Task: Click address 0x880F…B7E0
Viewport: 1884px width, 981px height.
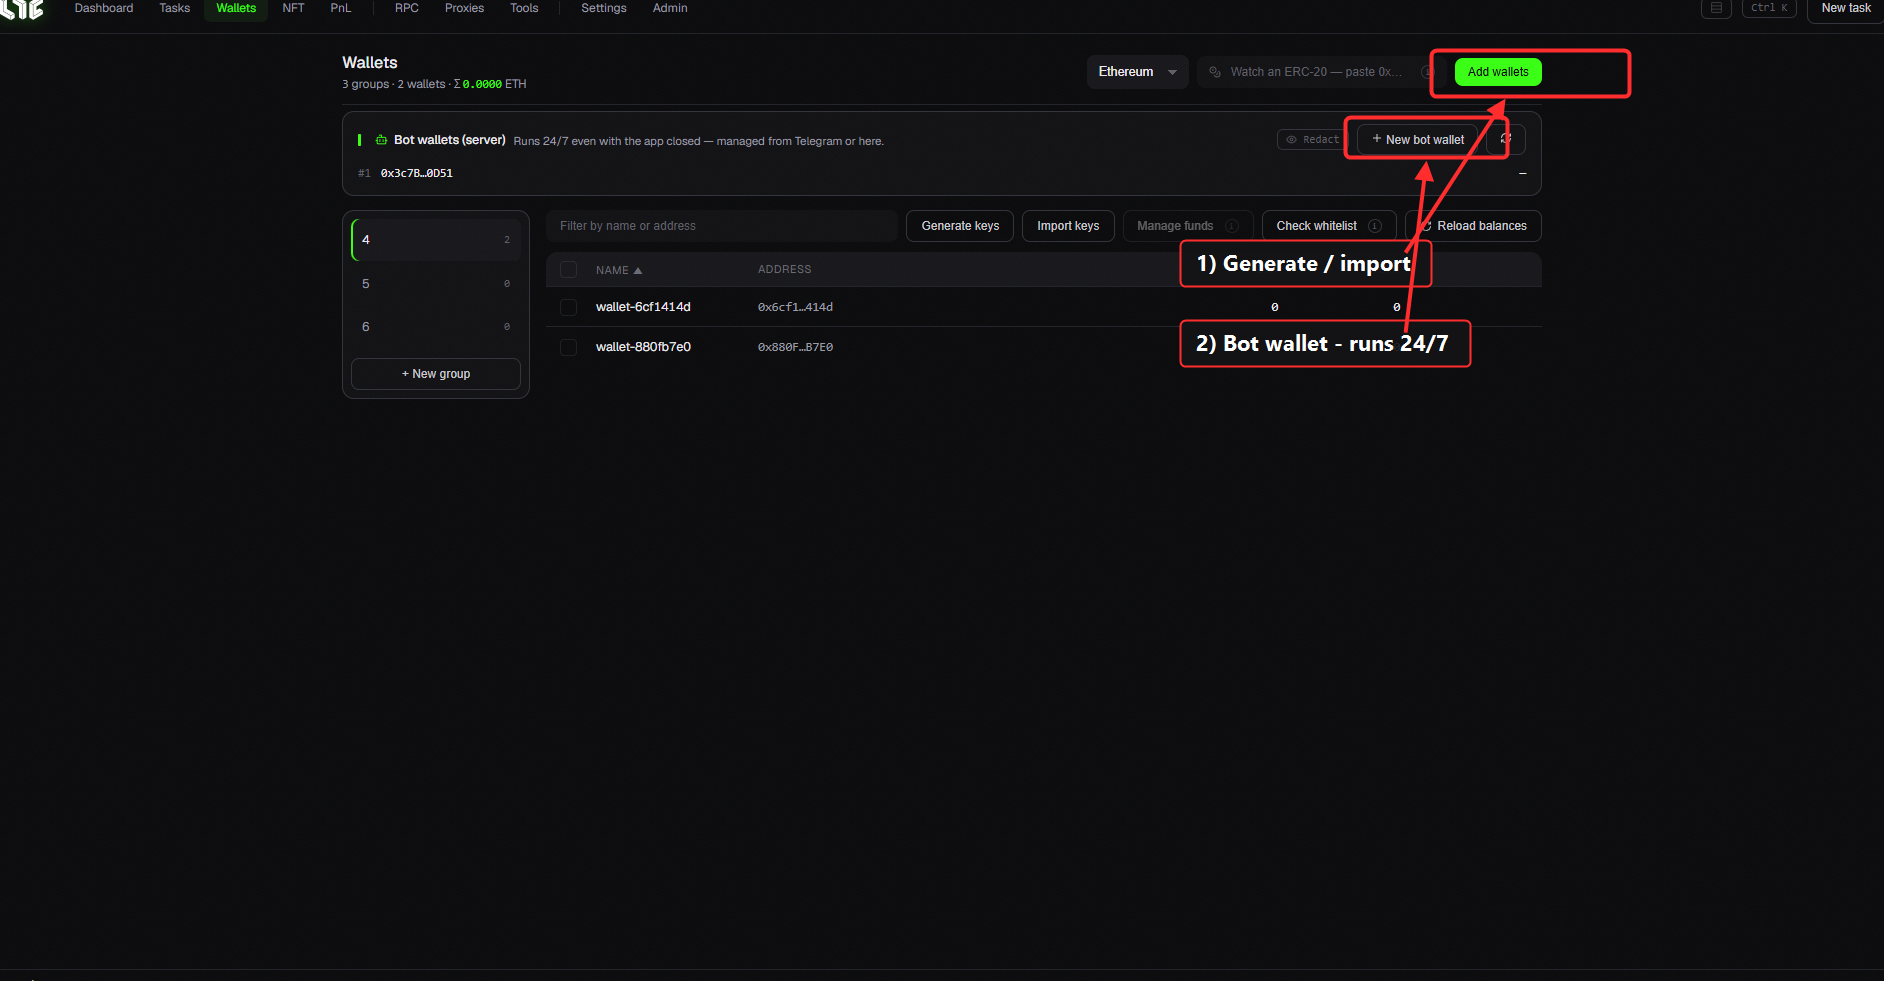Action: (795, 347)
